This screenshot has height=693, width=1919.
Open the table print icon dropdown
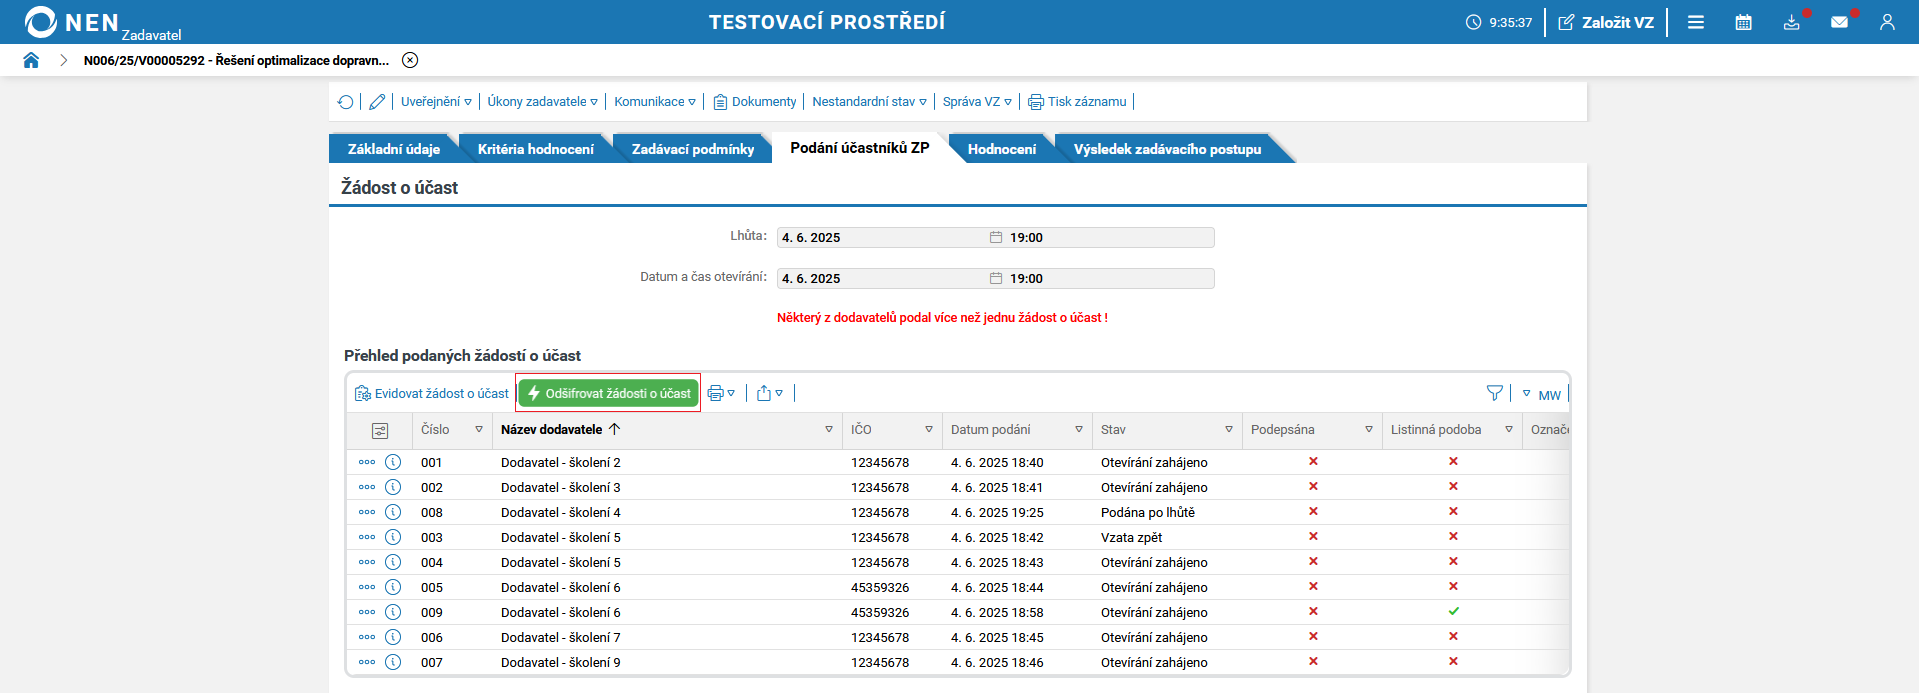pos(721,393)
